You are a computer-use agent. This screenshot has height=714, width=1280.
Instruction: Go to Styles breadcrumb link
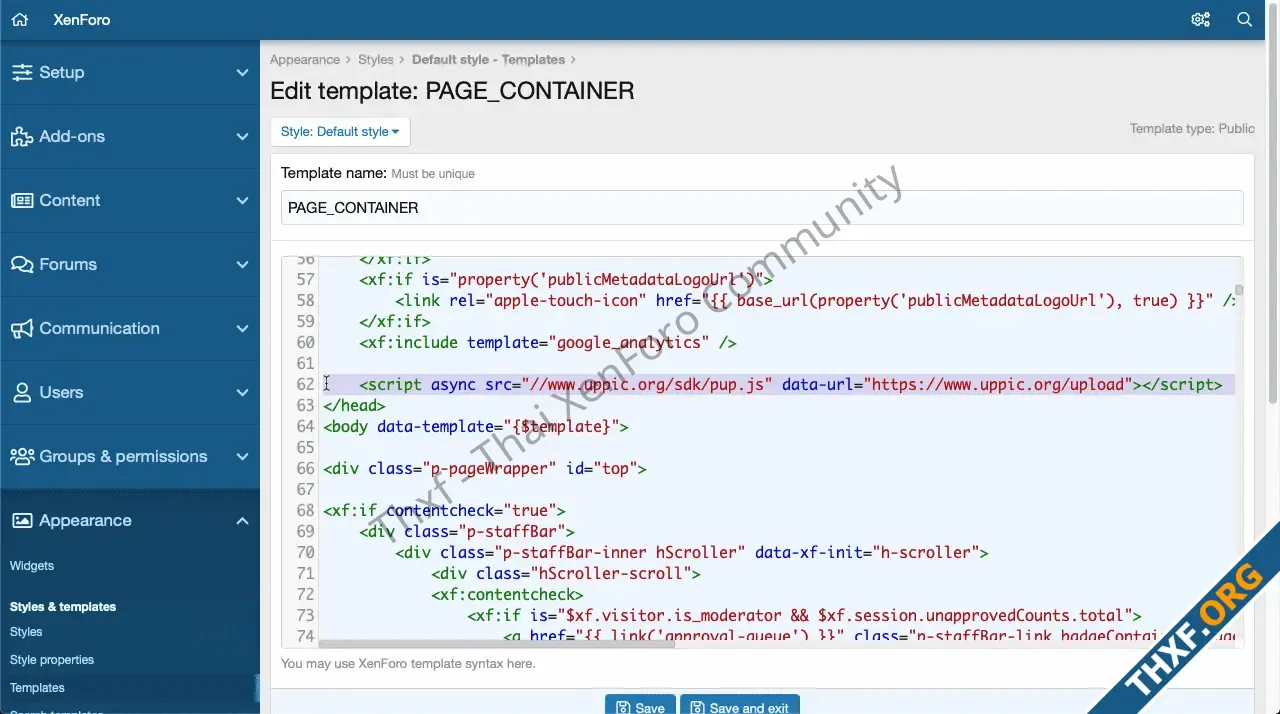coord(376,60)
